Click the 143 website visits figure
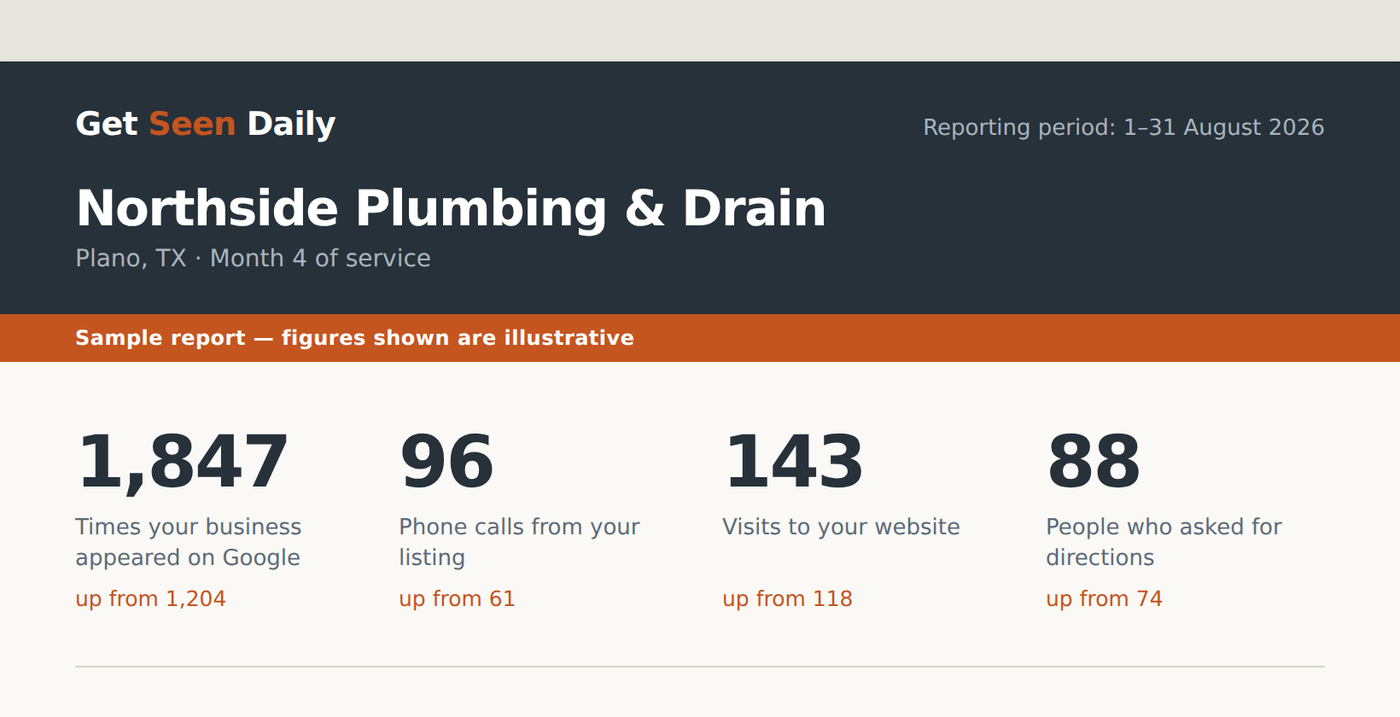This screenshot has height=717, width=1400. tap(793, 463)
